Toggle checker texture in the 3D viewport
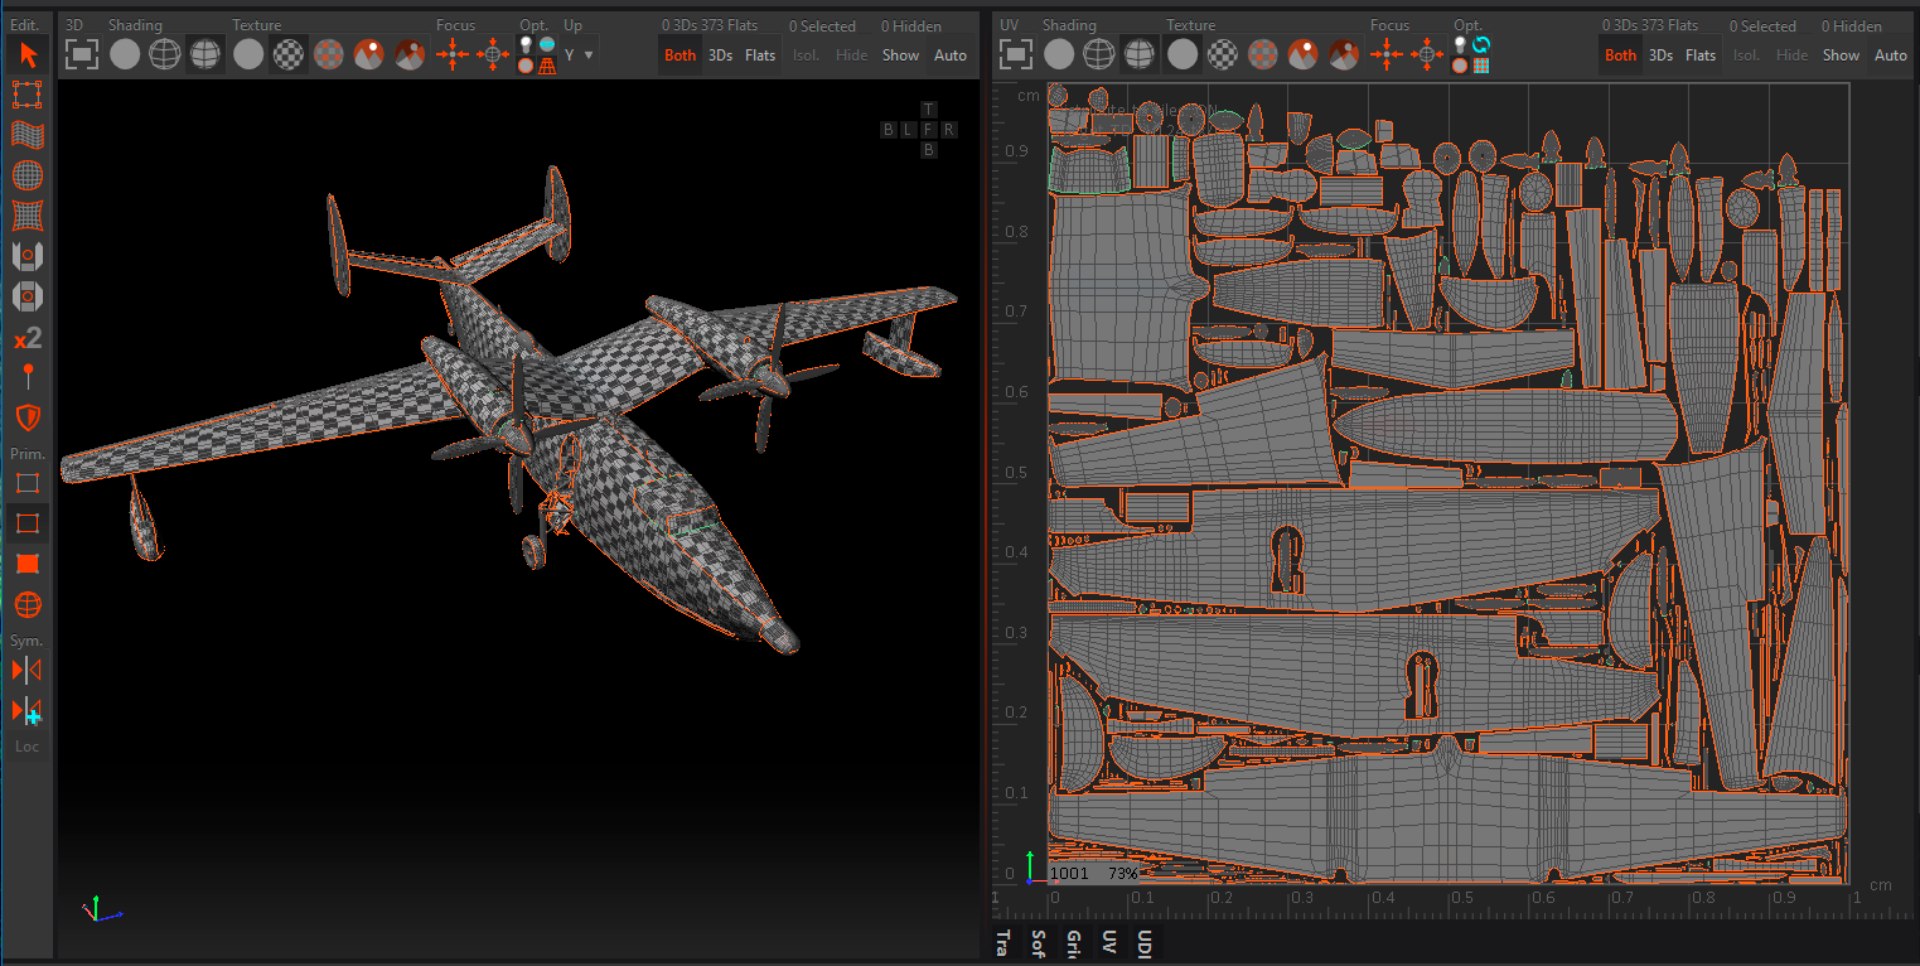 click(x=289, y=54)
